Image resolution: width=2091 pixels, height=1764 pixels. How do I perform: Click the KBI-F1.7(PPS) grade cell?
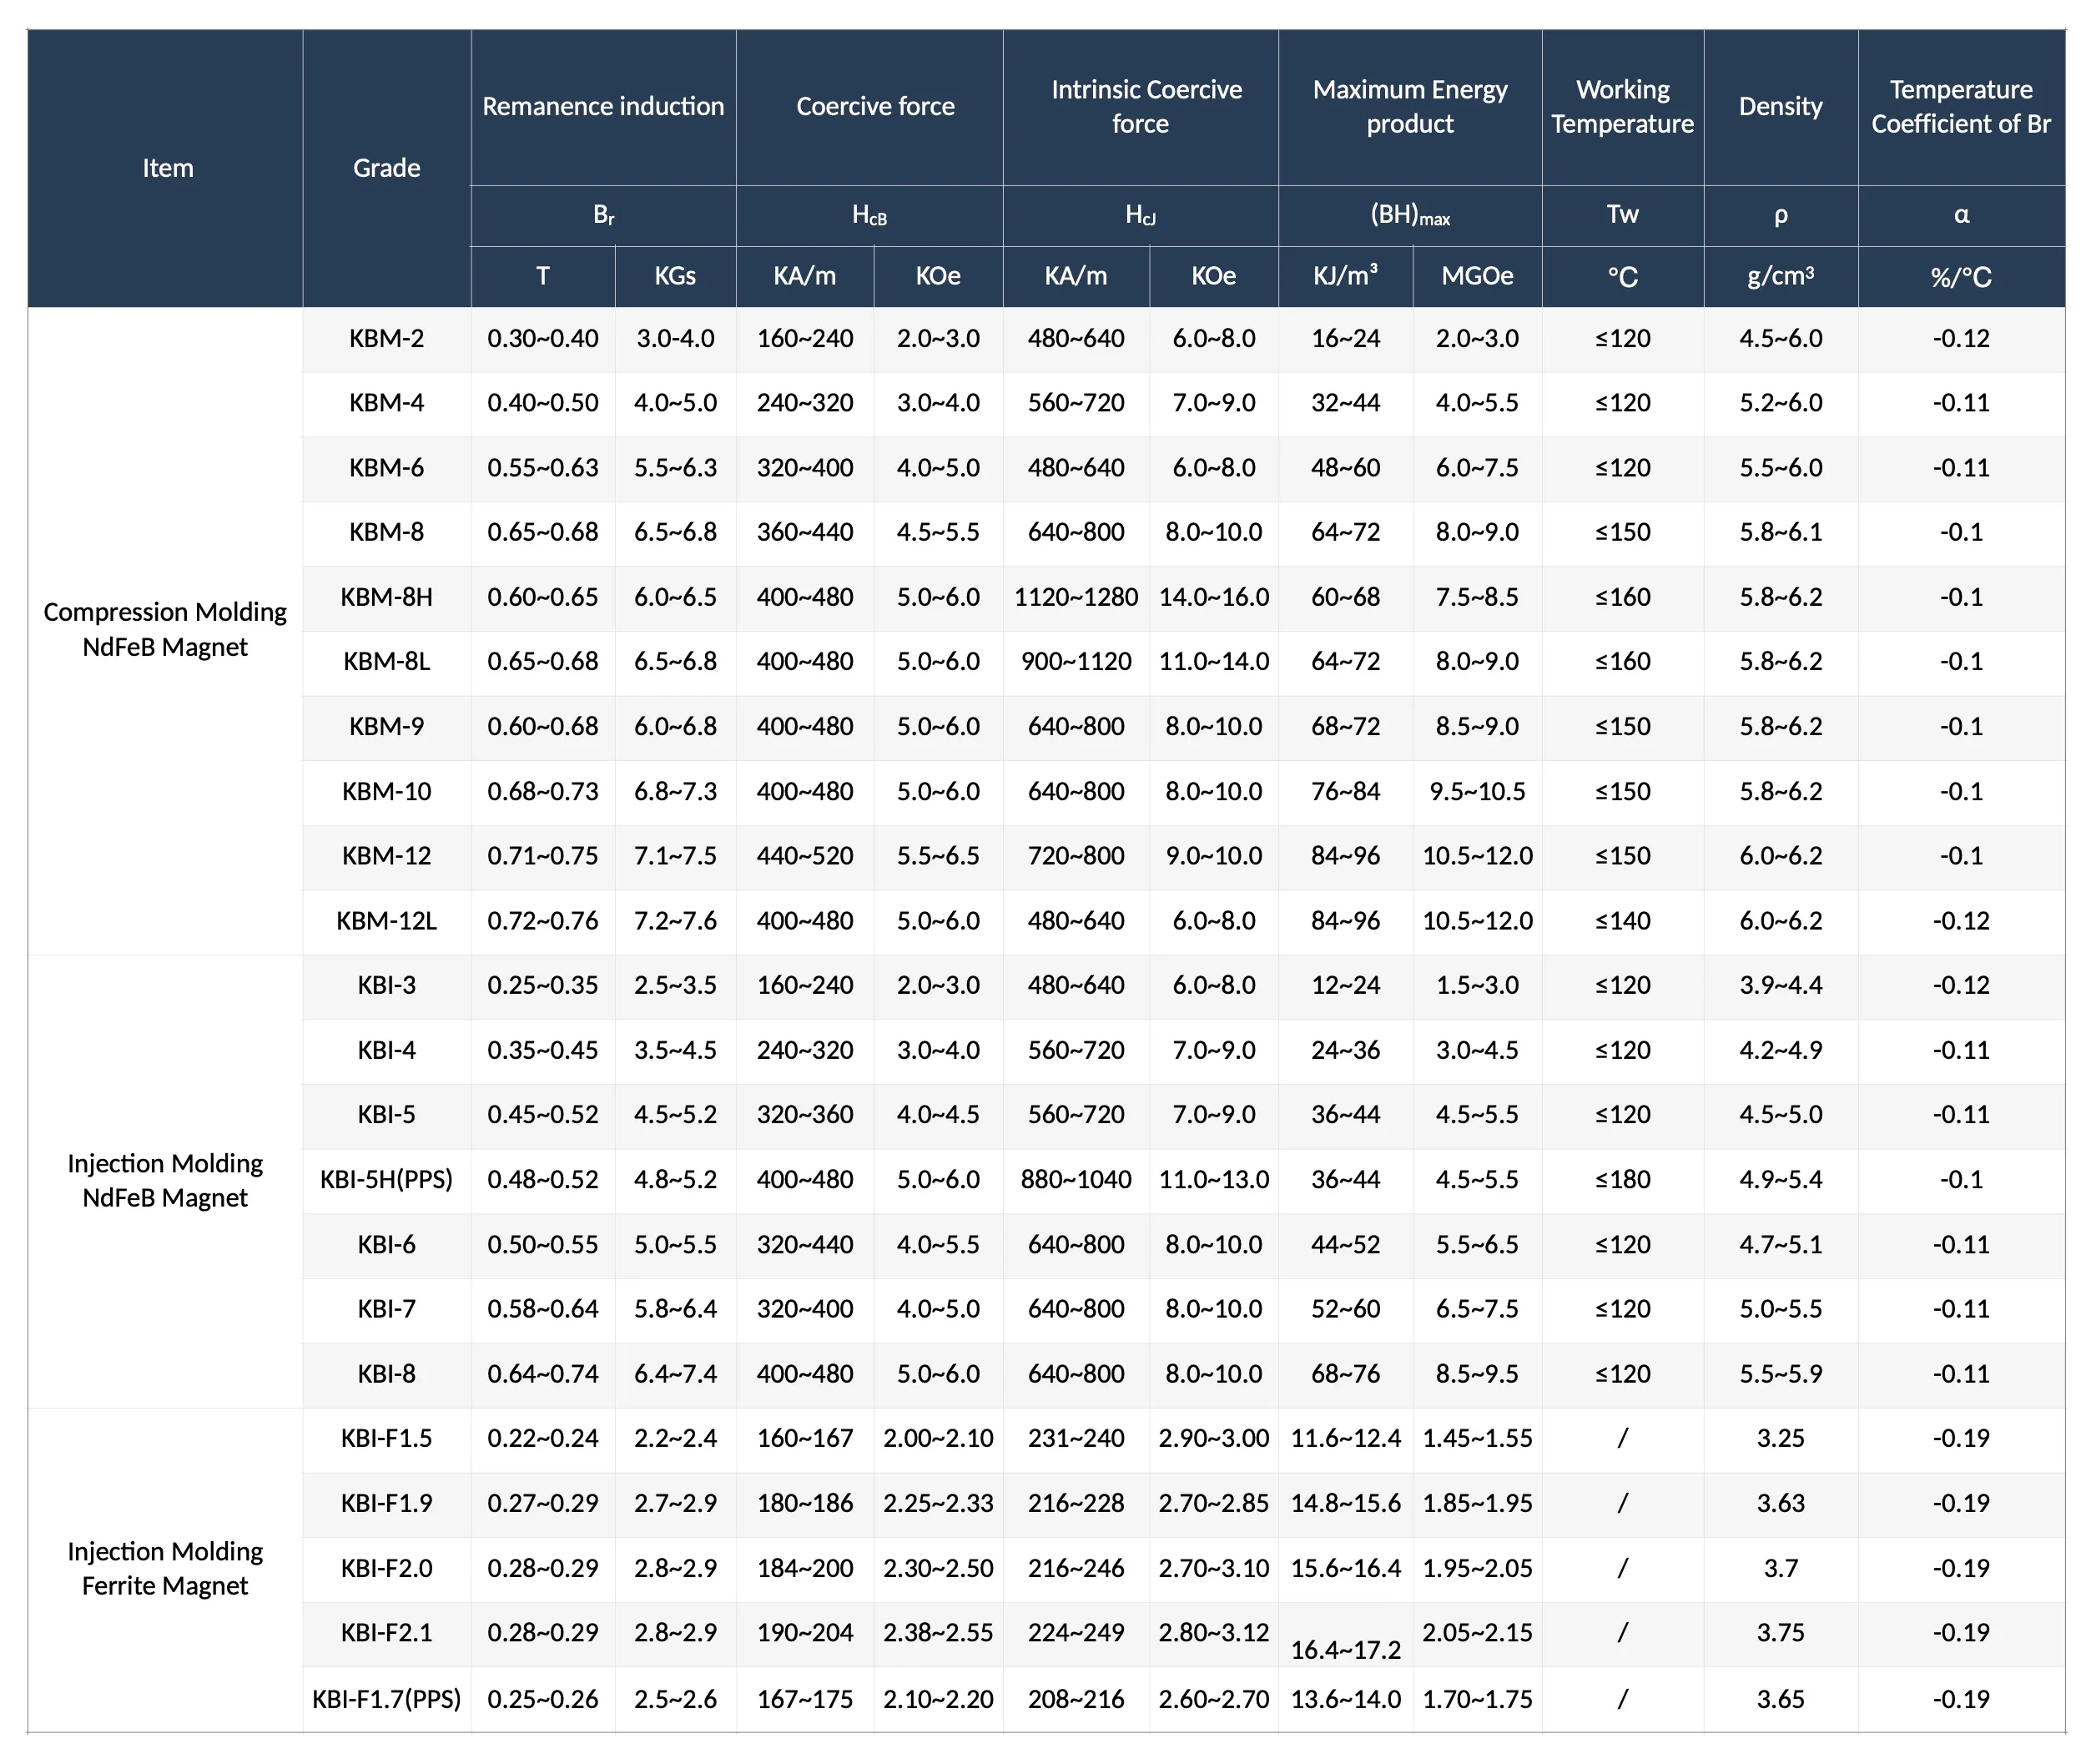[386, 1698]
